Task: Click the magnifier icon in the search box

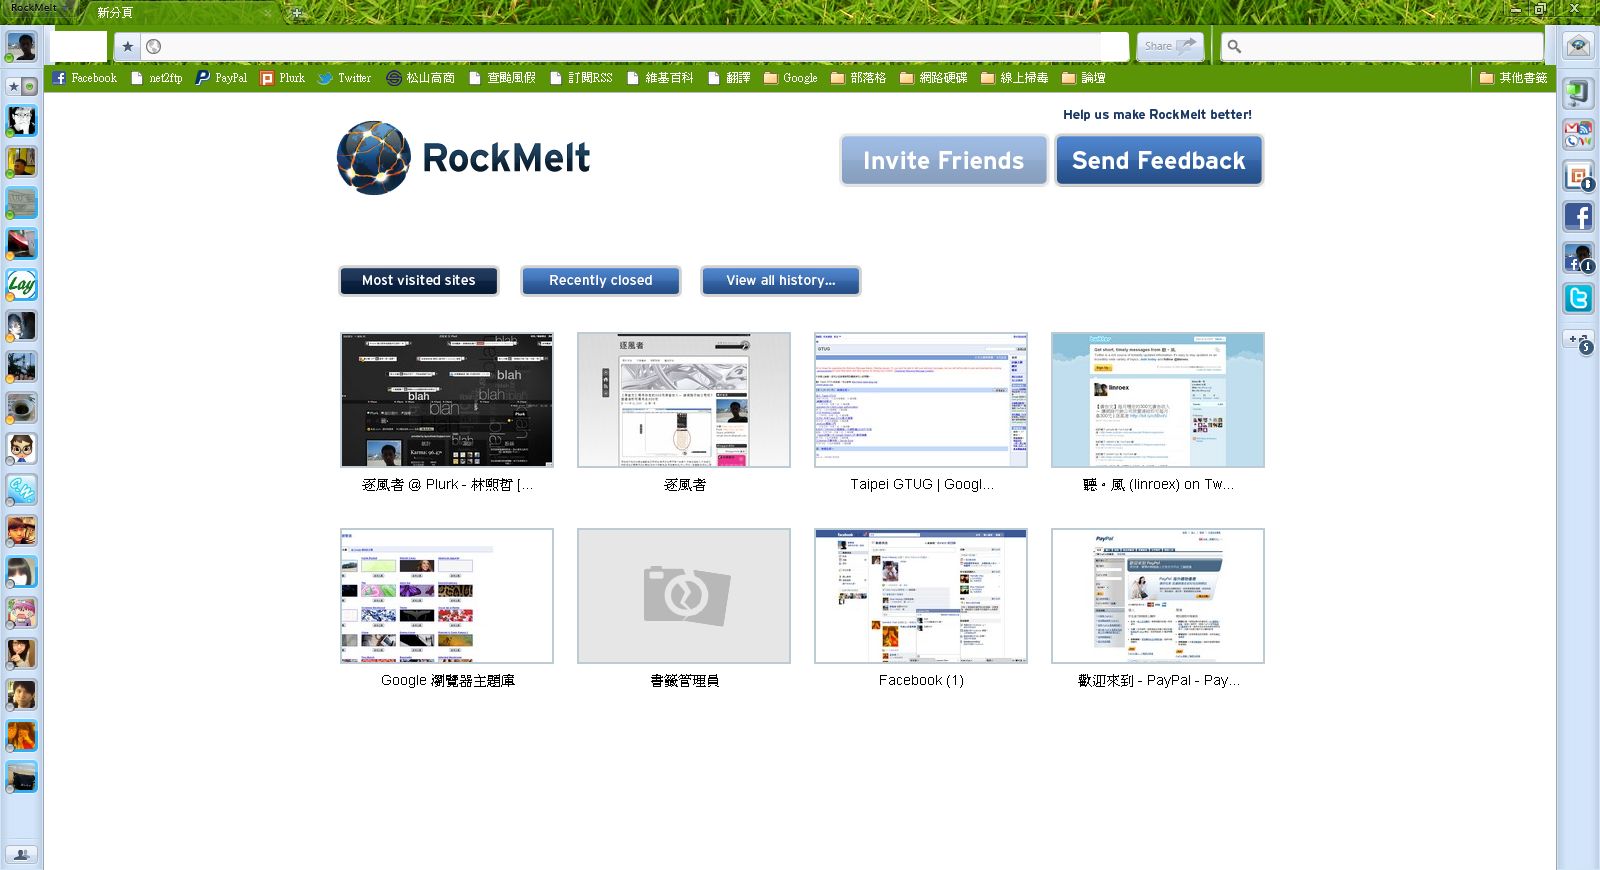Action: 1234,46
